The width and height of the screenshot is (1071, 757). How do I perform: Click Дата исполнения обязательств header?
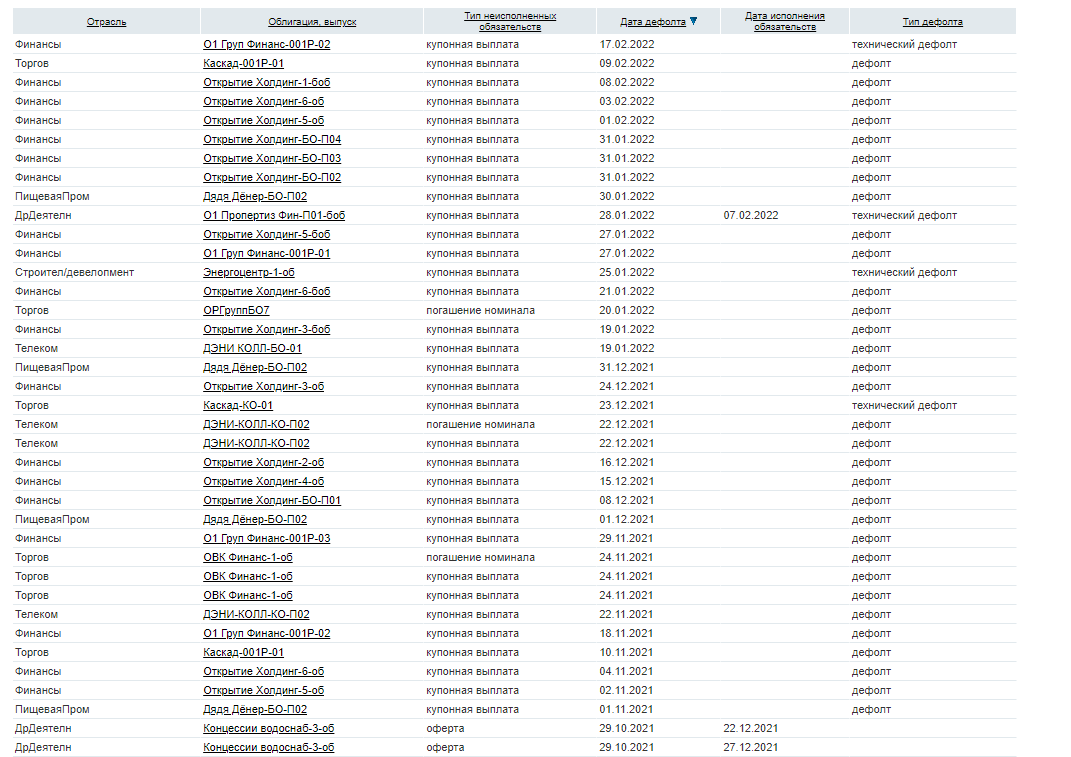click(x=785, y=21)
